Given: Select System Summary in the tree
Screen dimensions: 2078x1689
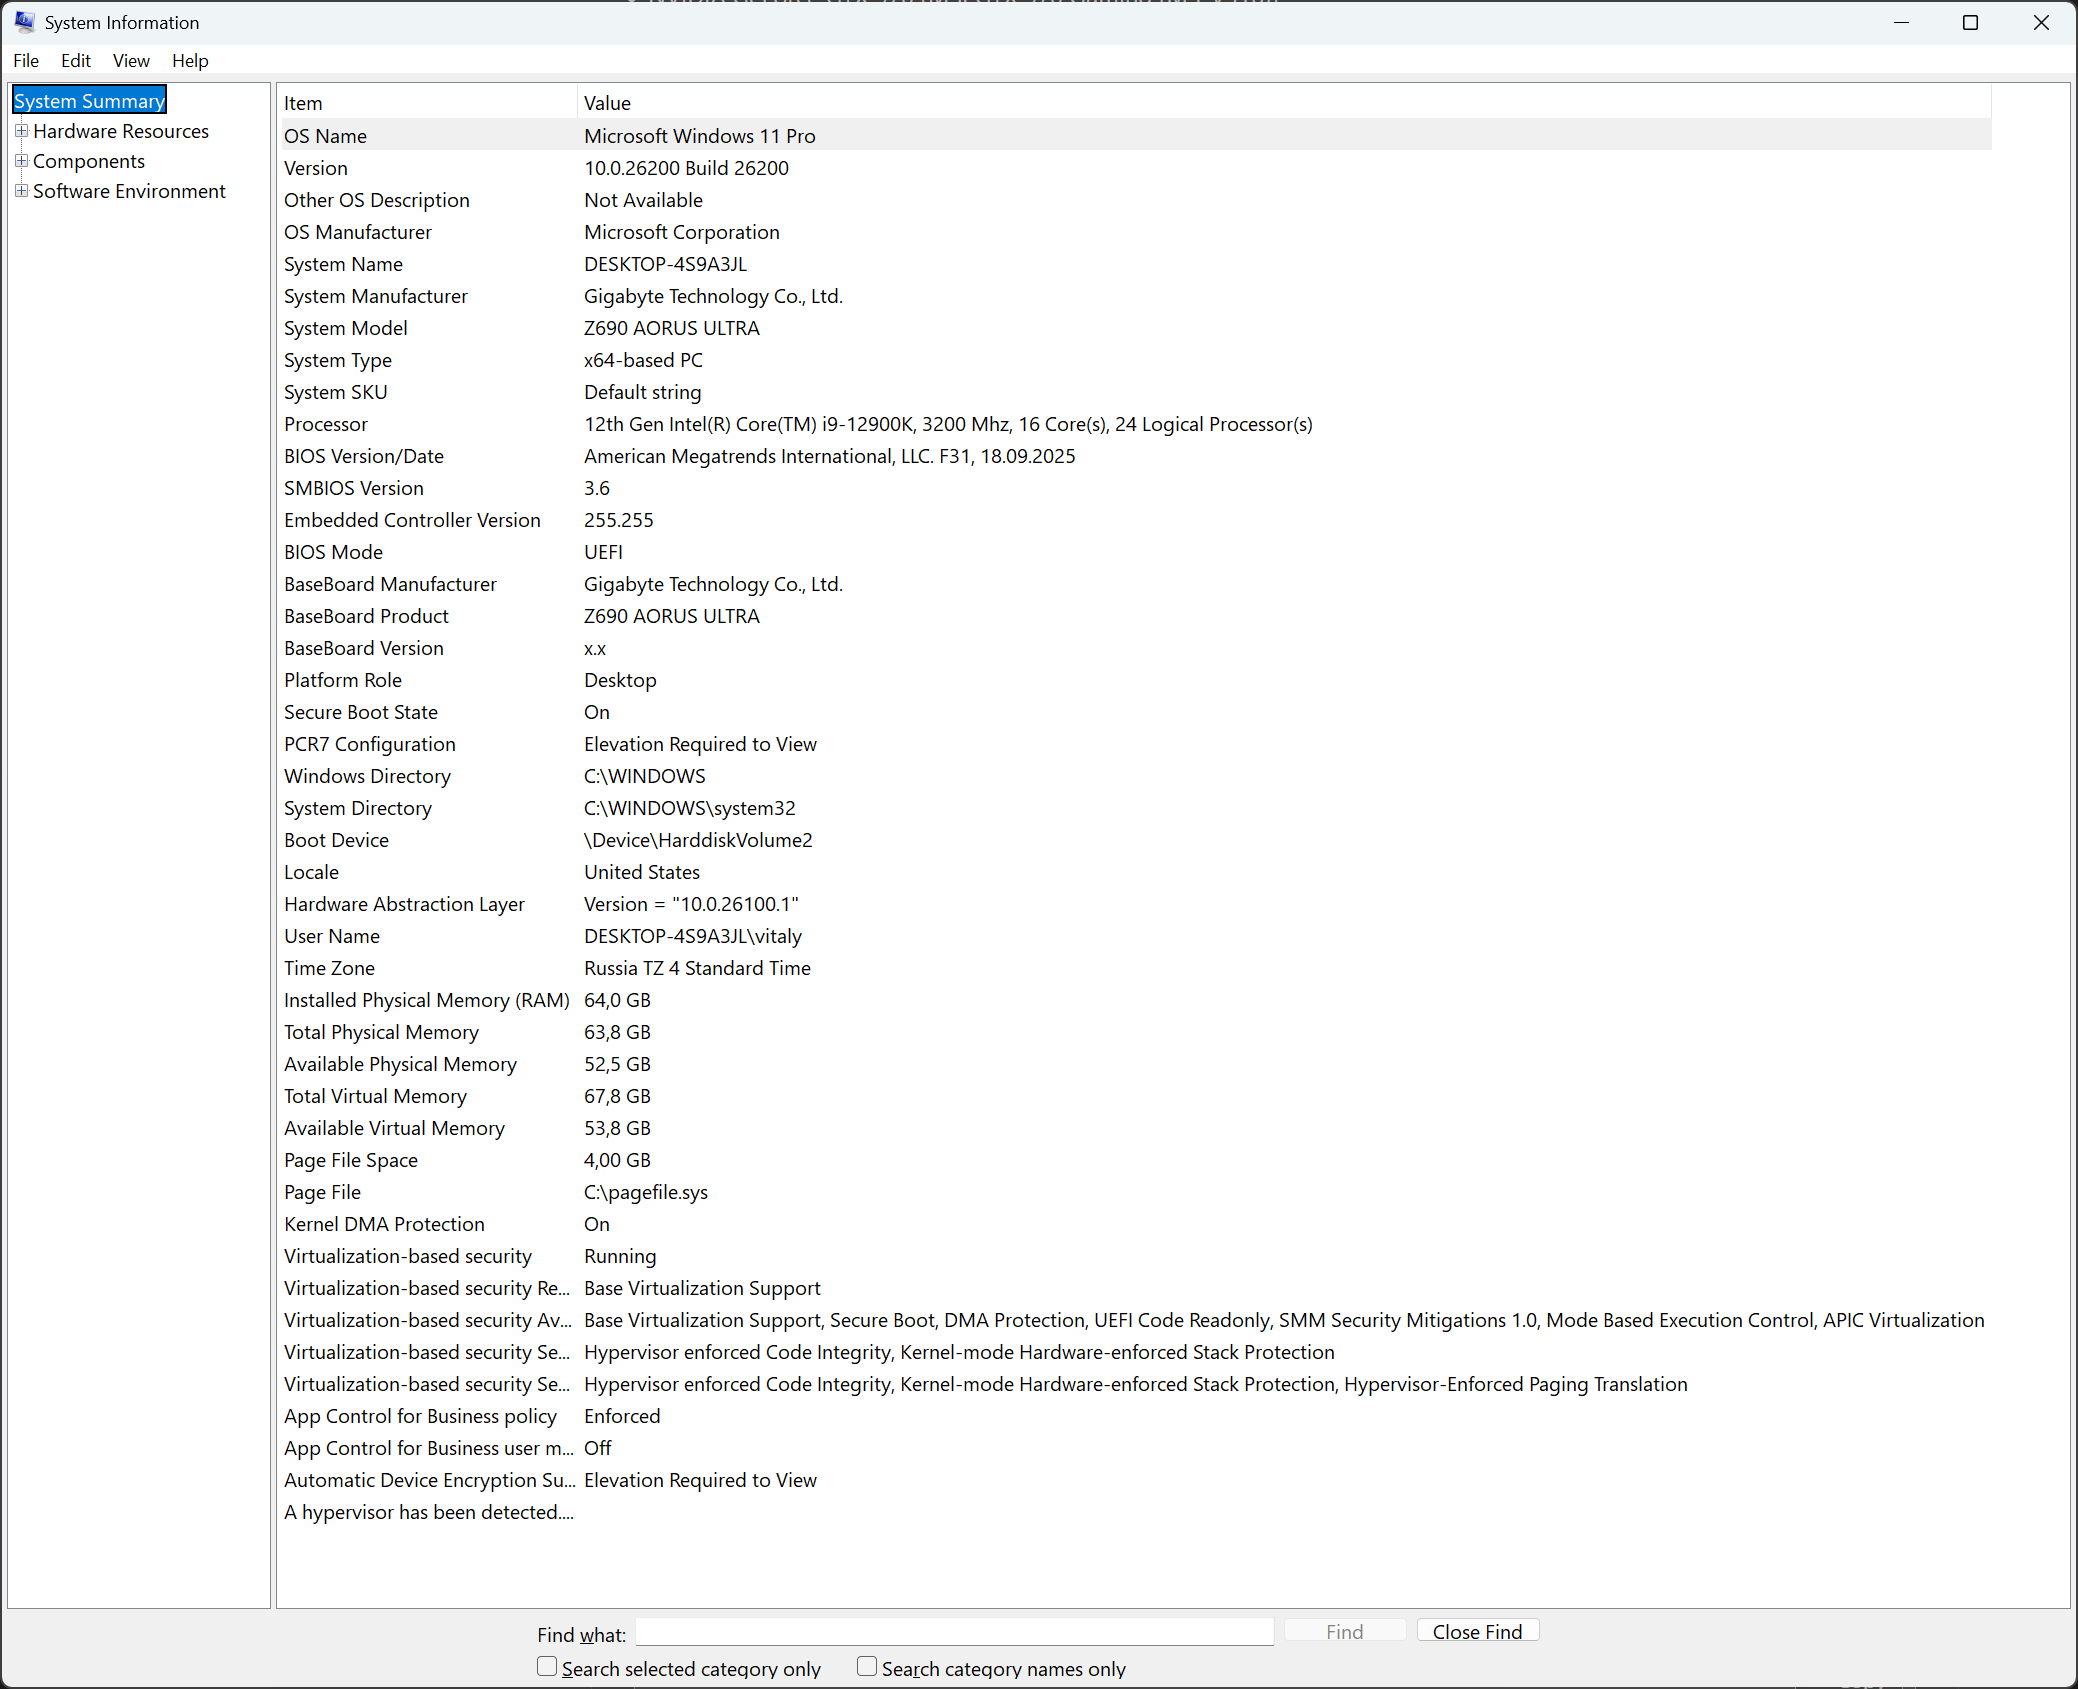Looking at the screenshot, I should click(x=88, y=100).
